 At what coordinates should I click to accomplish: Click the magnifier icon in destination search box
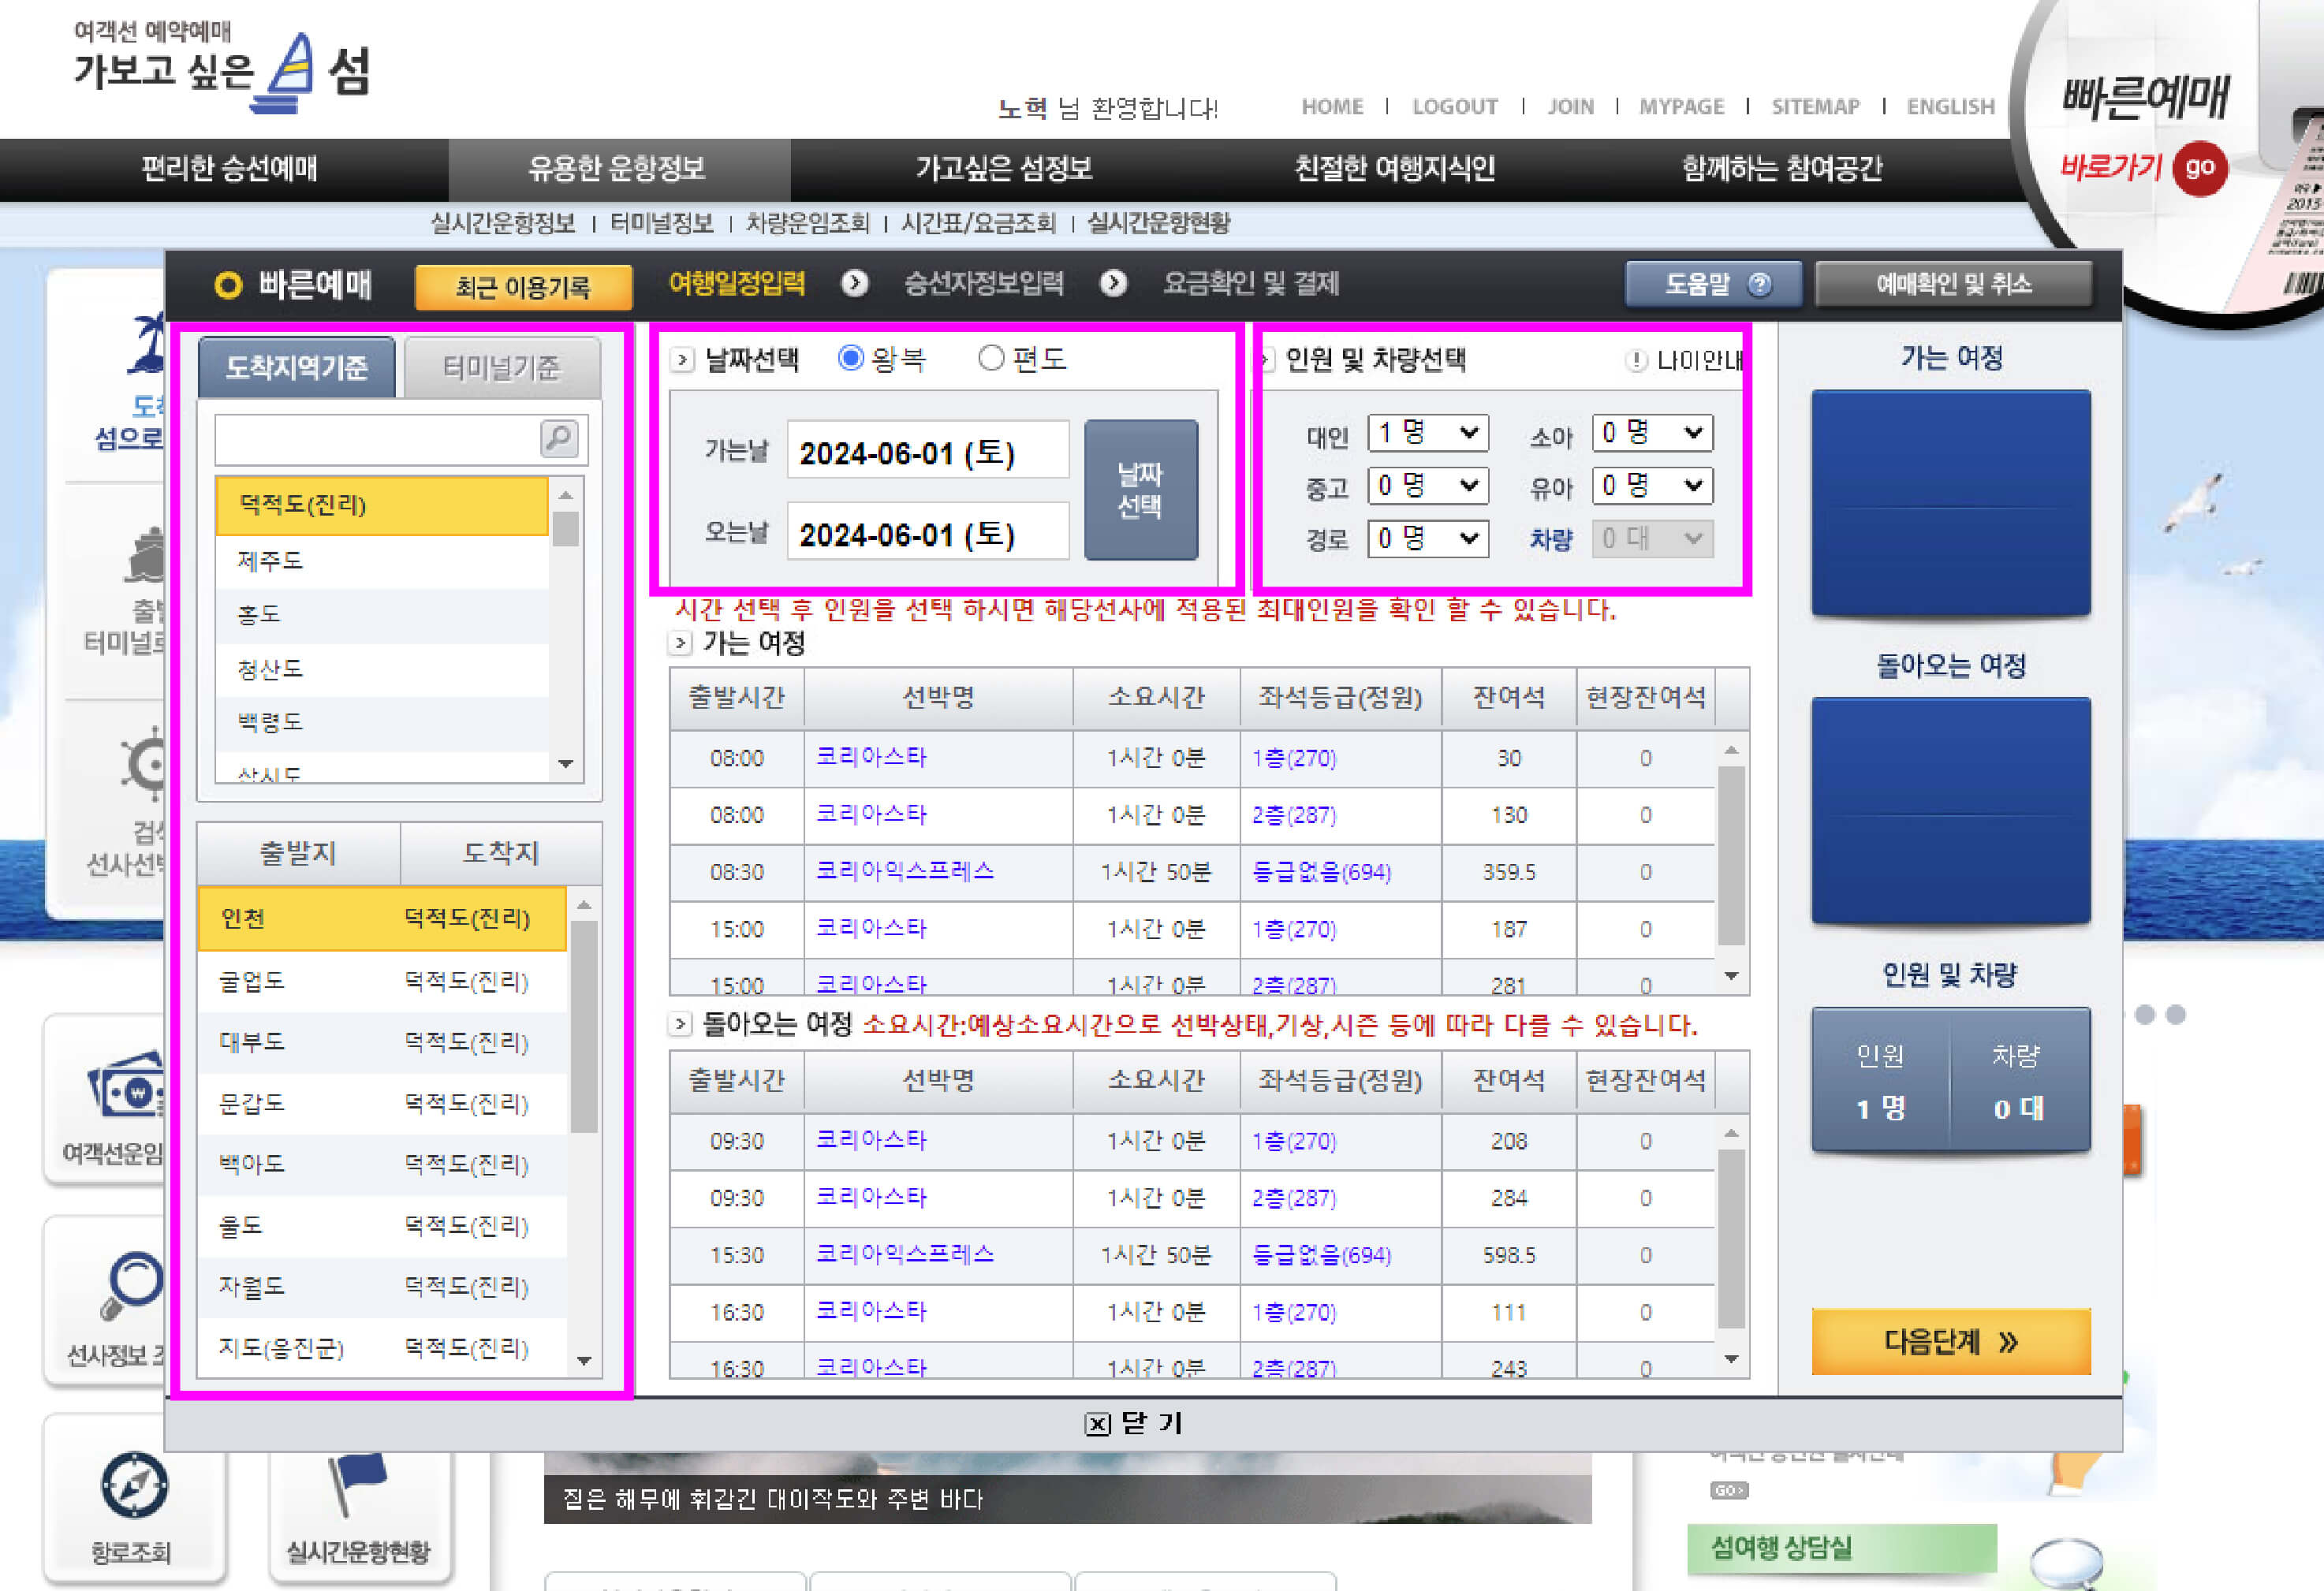click(x=558, y=438)
